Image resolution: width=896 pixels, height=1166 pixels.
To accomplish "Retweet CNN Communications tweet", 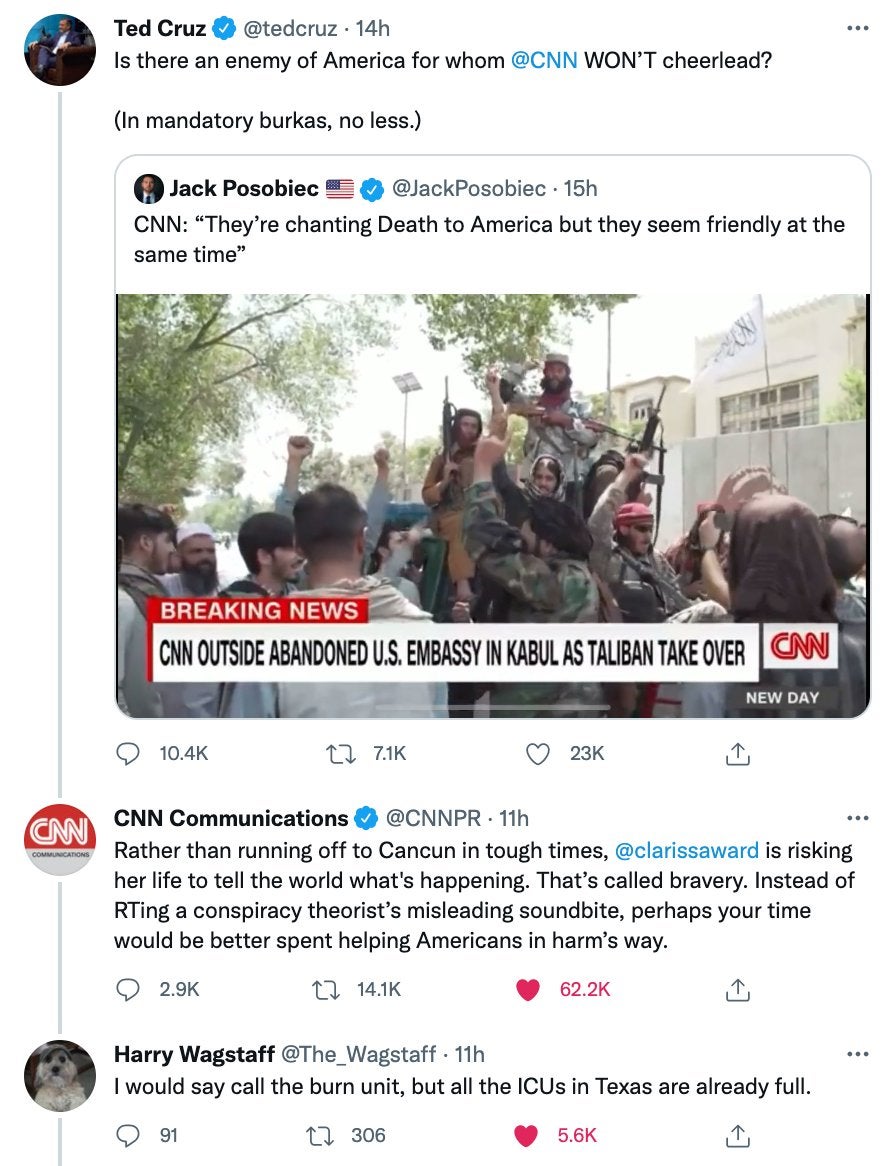I will pyautogui.click(x=322, y=989).
